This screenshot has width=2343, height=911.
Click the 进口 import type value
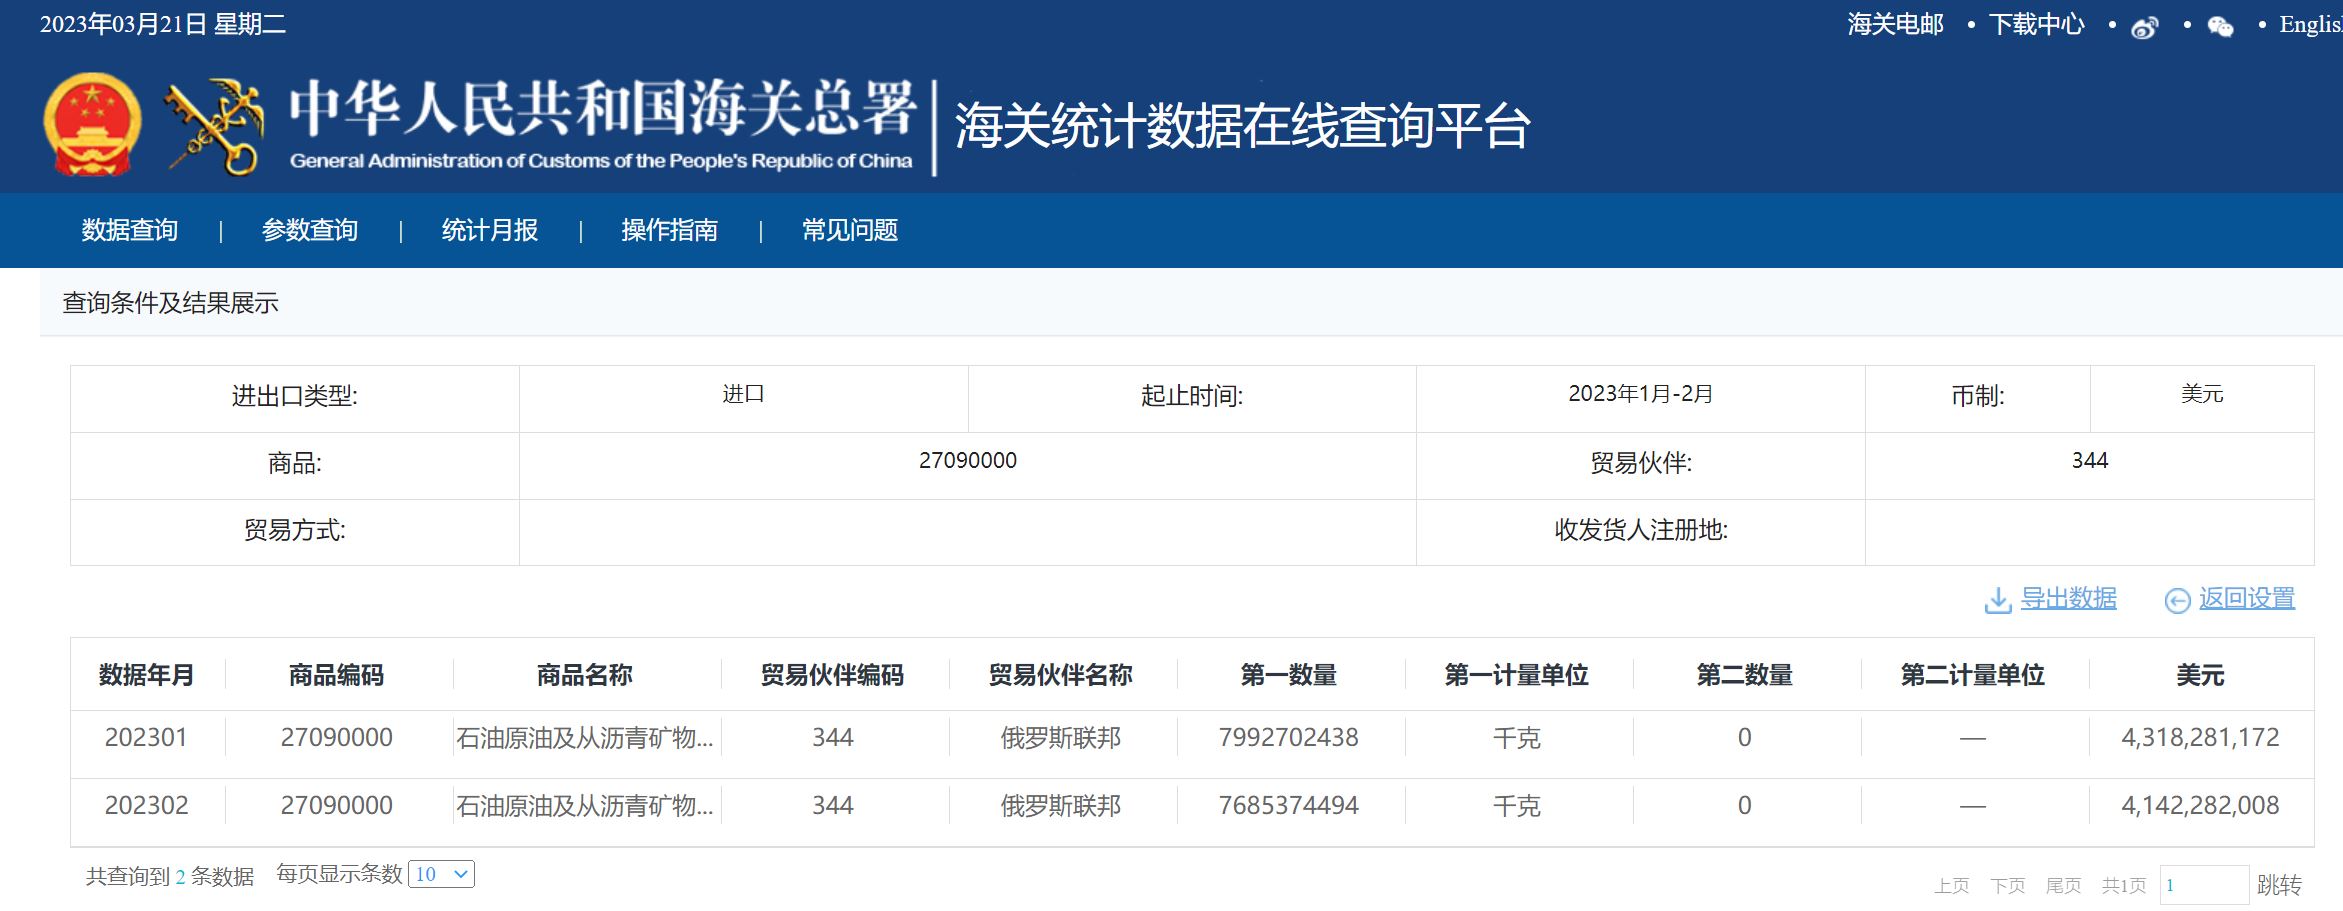743,394
